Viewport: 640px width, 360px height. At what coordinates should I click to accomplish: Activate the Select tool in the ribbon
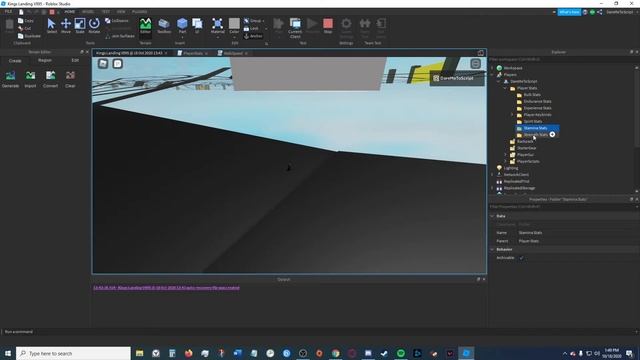(51, 26)
